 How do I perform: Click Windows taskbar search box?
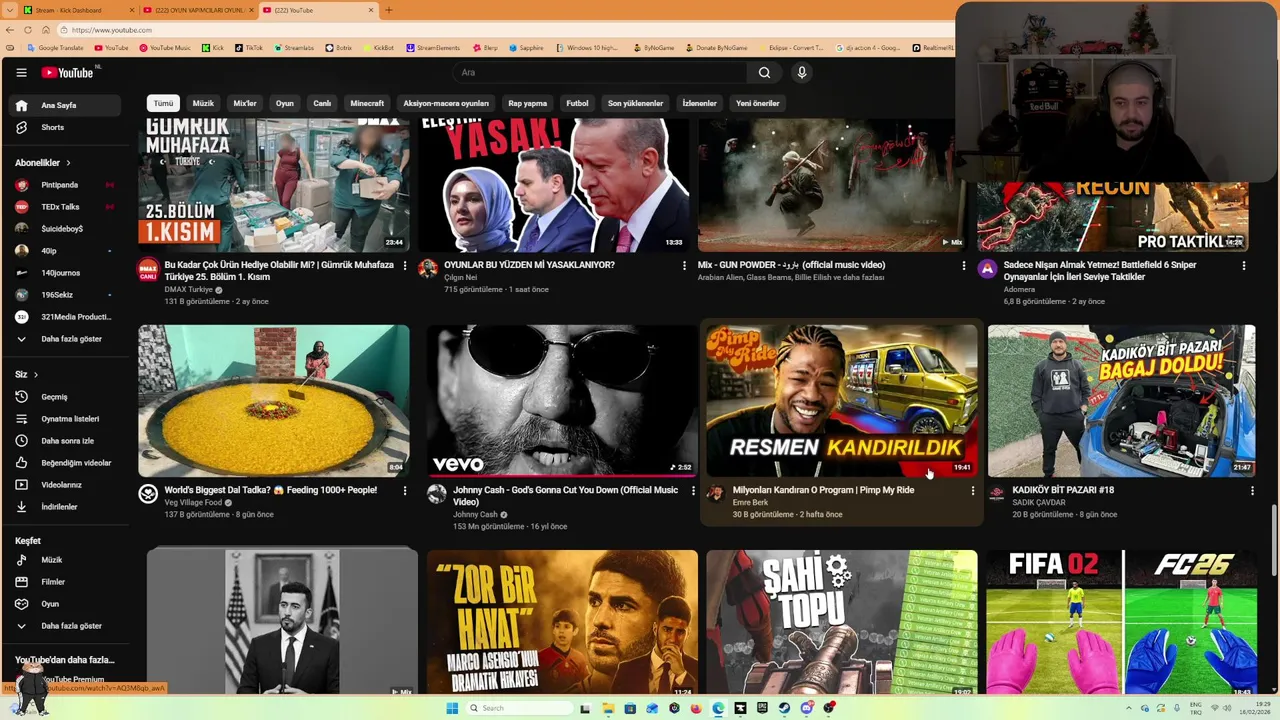(x=520, y=708)
